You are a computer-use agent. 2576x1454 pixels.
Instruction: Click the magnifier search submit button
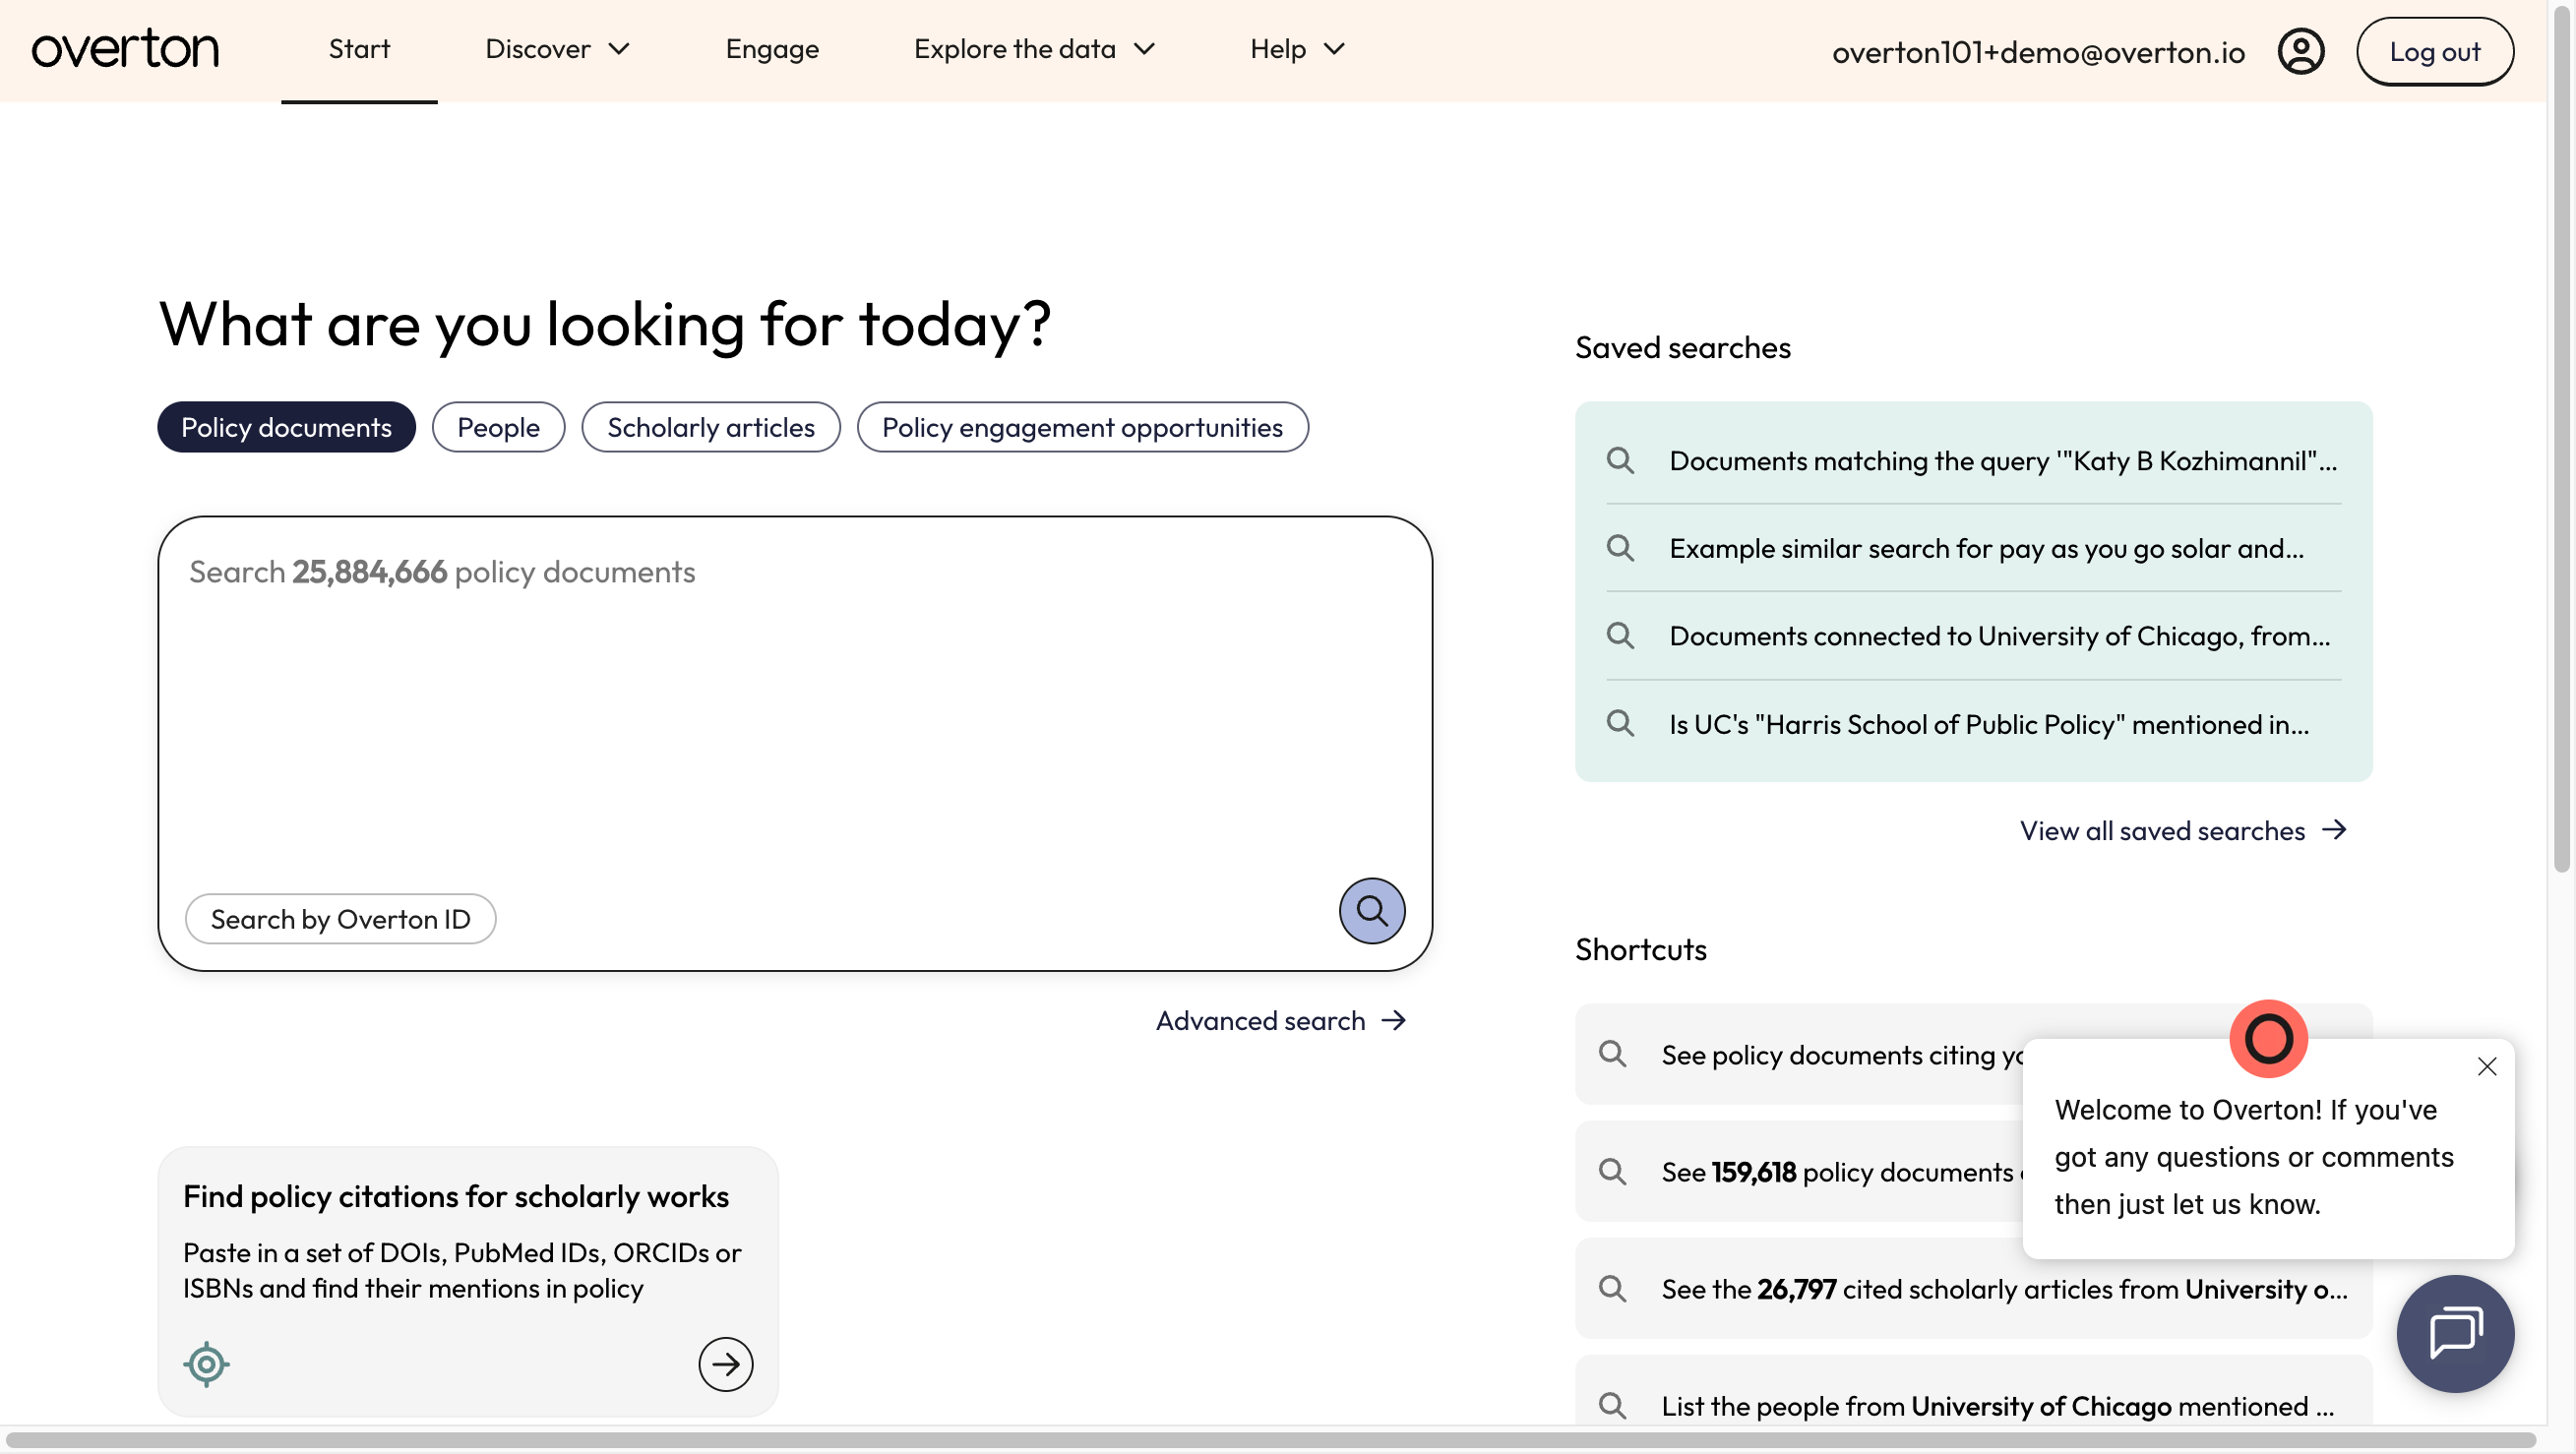click(x=1372, y=910)
